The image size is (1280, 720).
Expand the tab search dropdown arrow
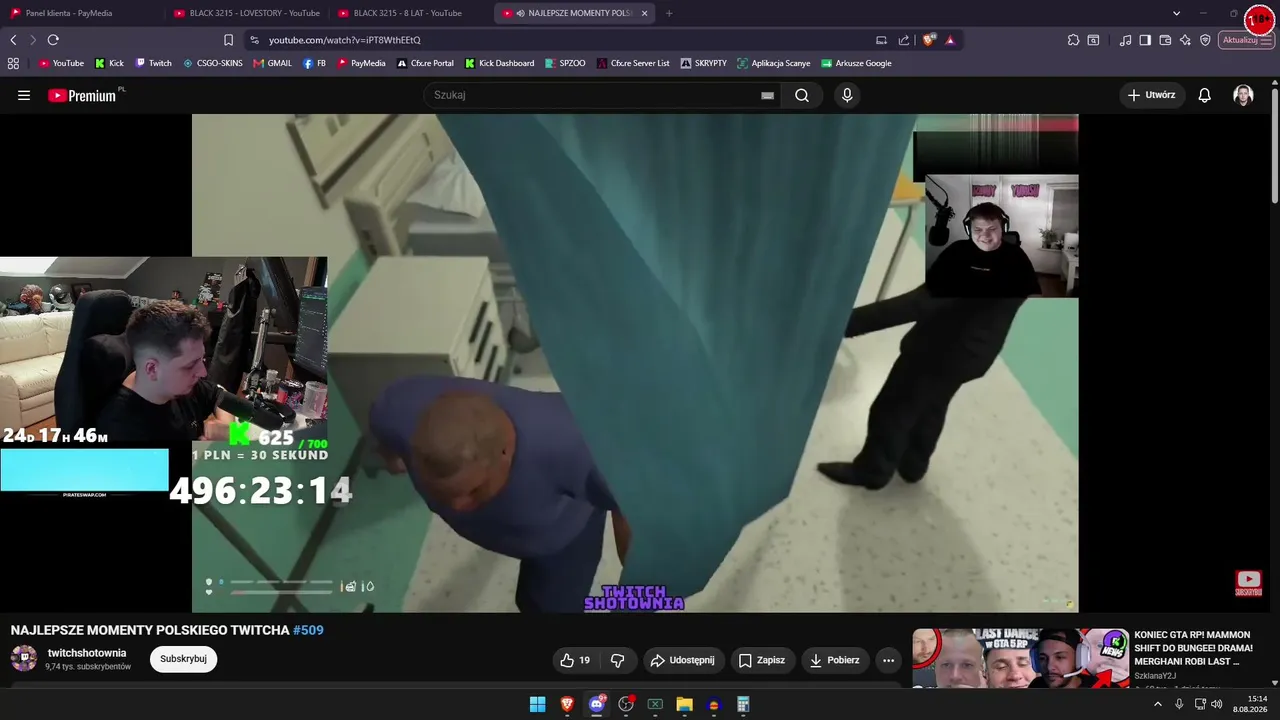pyautogui.click(x=1176, y=13)
